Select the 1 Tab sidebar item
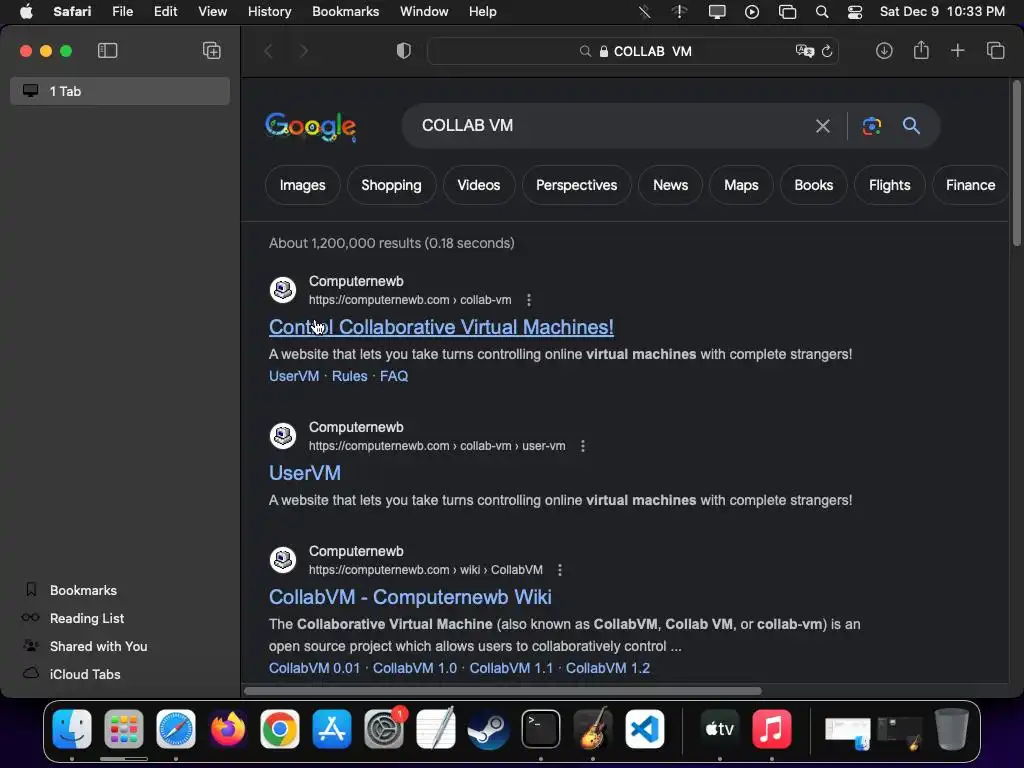 120,91
